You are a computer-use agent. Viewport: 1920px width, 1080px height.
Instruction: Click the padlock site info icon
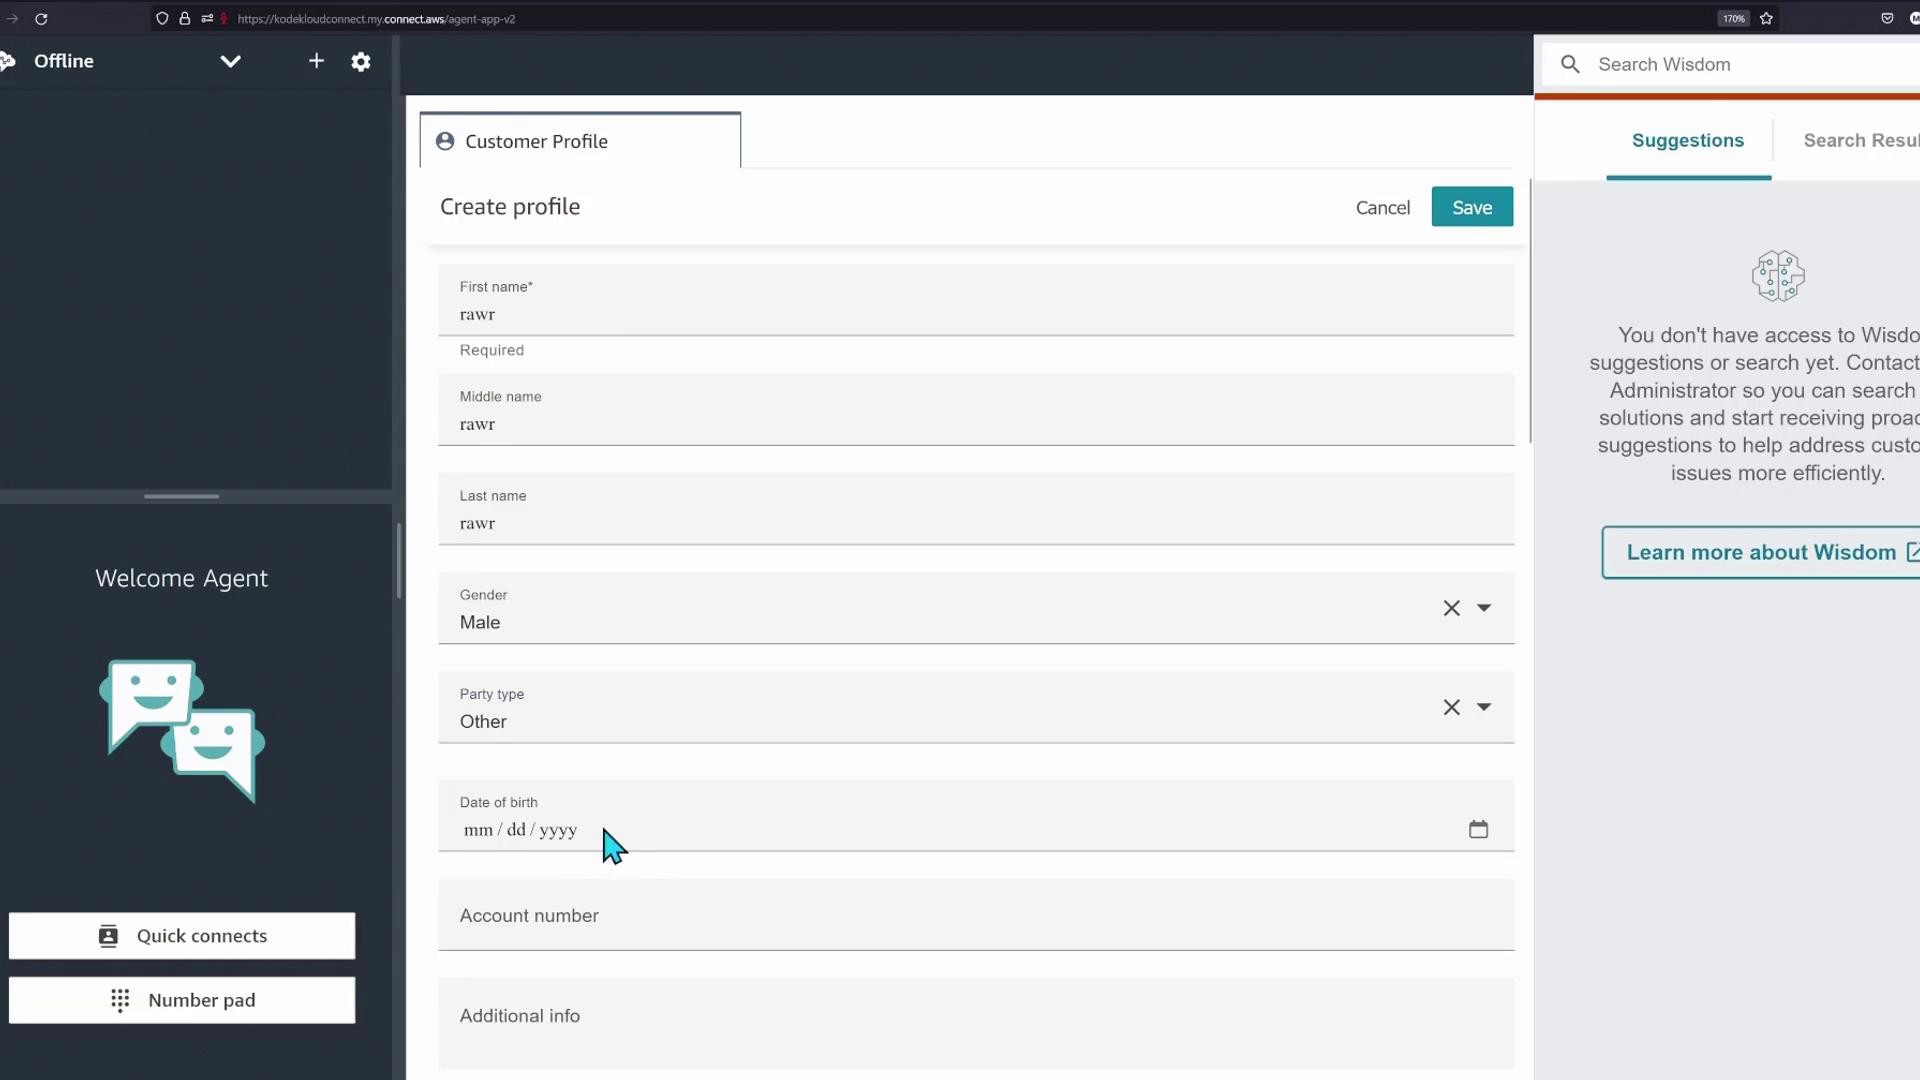tap(185, 19)
